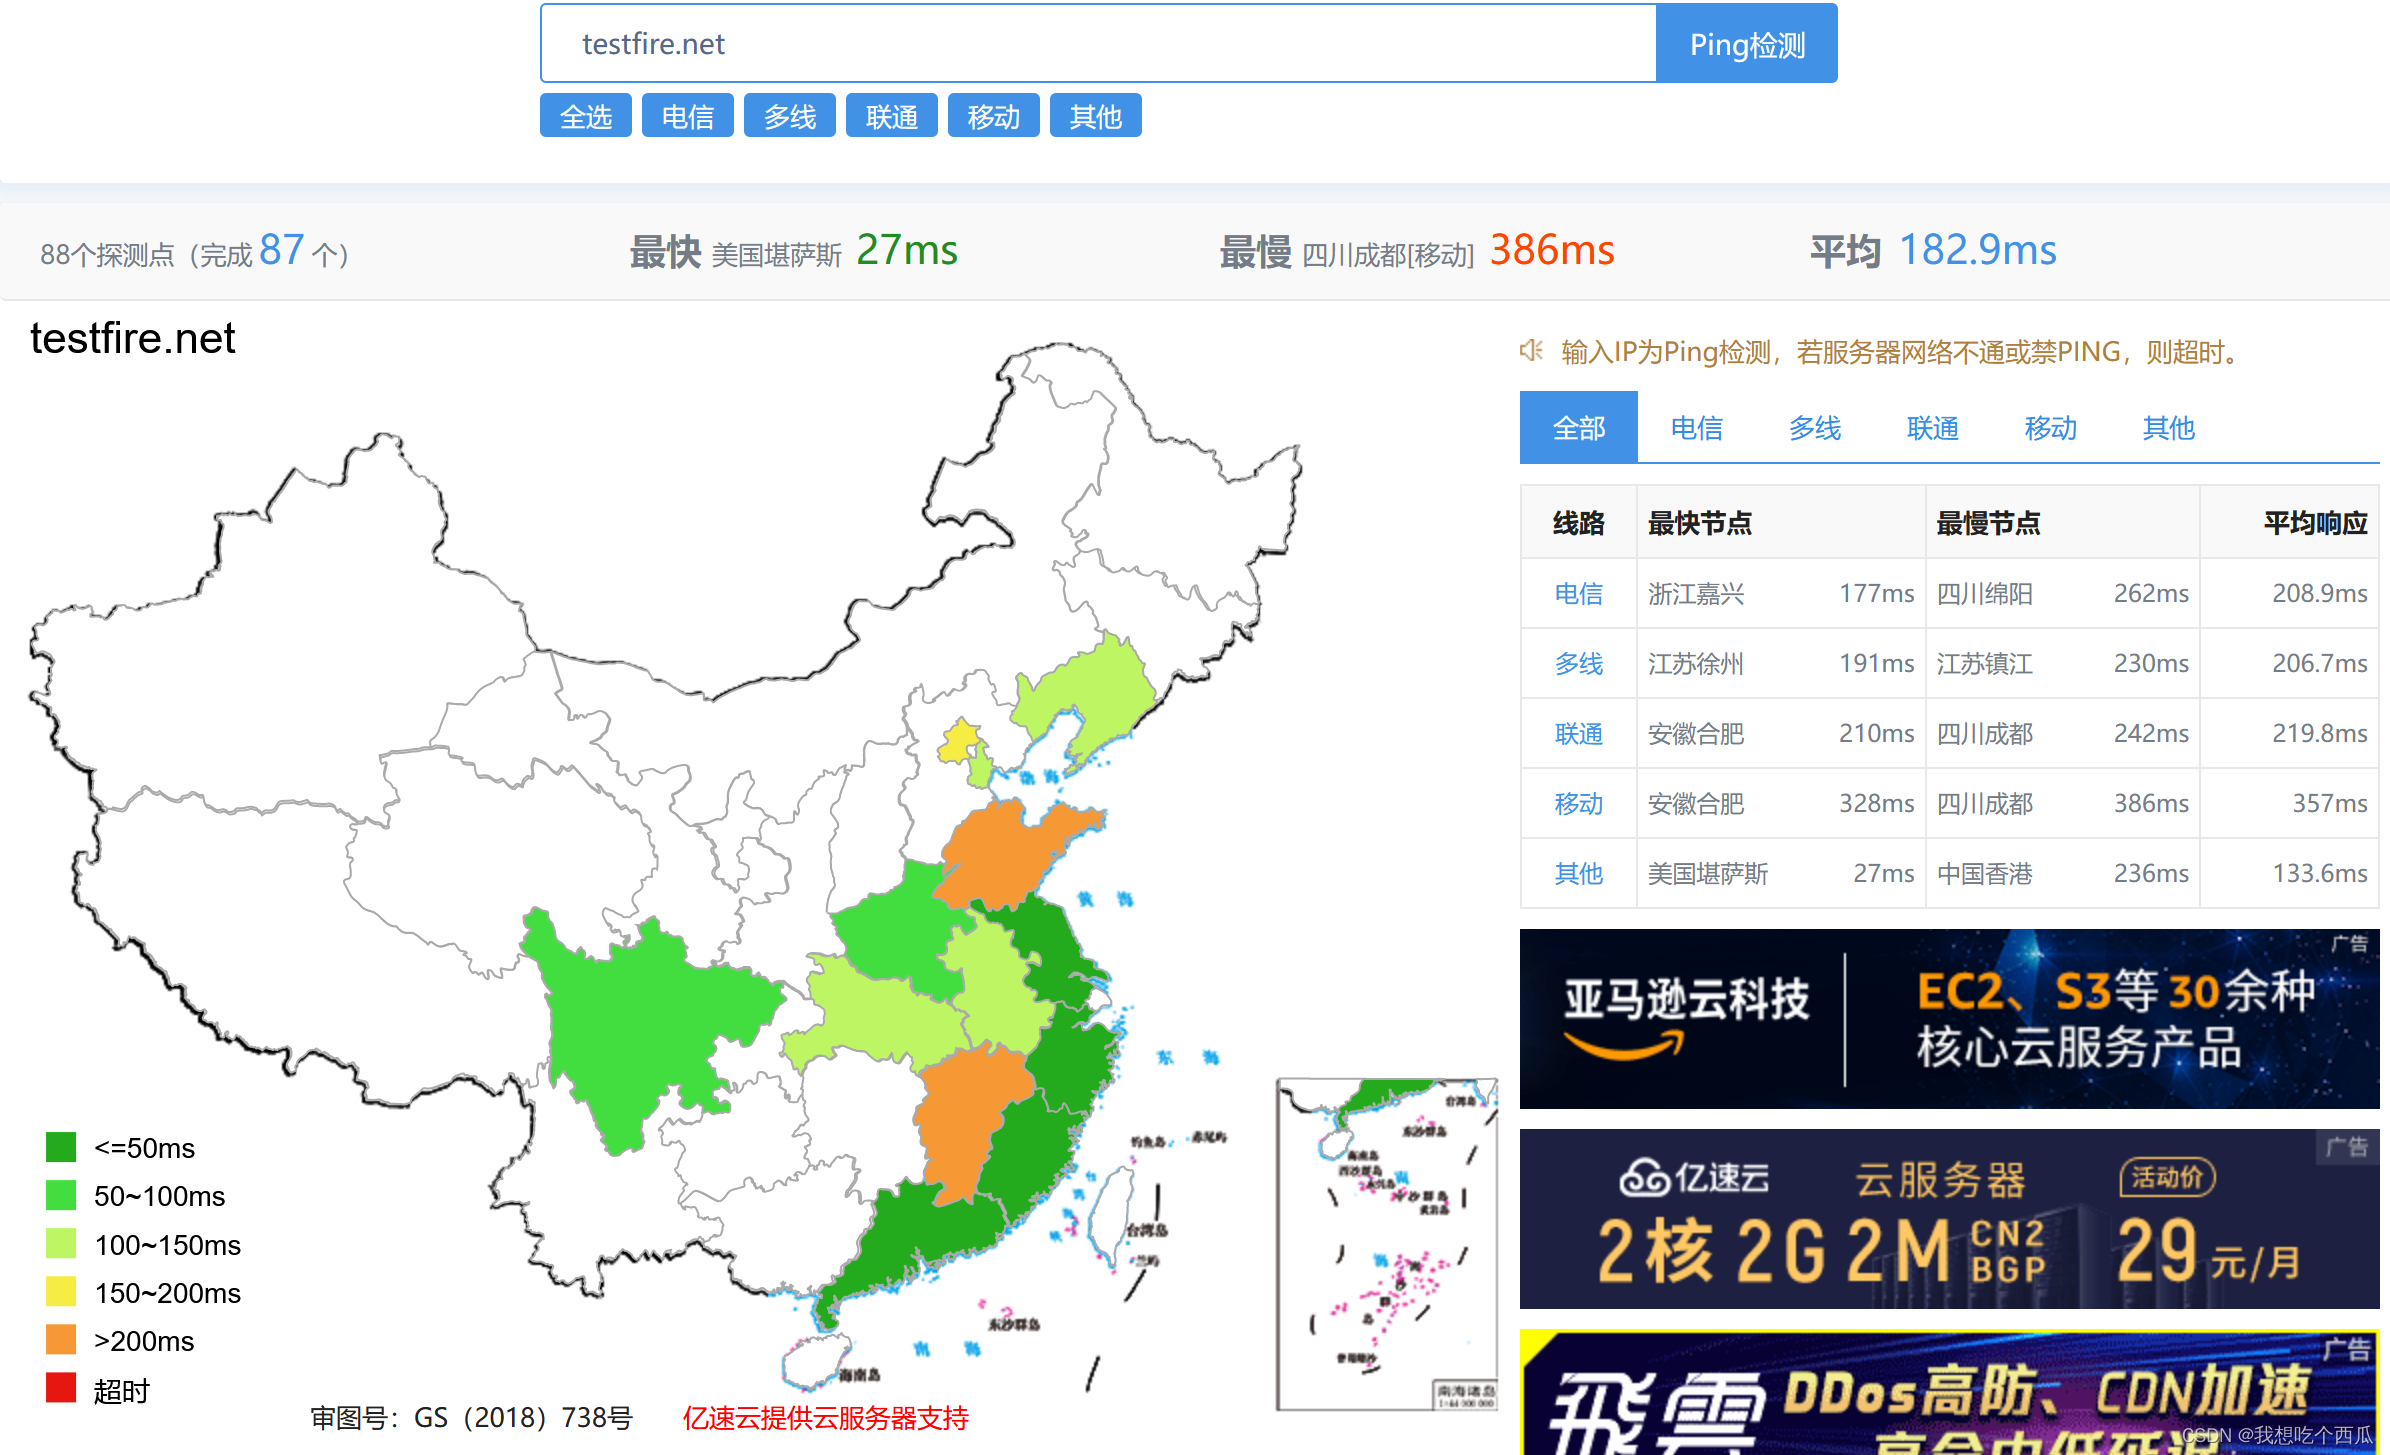Screen dimensions: 2390x1455
Task: Click the 电信 line link in table
Action: [1578, 593]
